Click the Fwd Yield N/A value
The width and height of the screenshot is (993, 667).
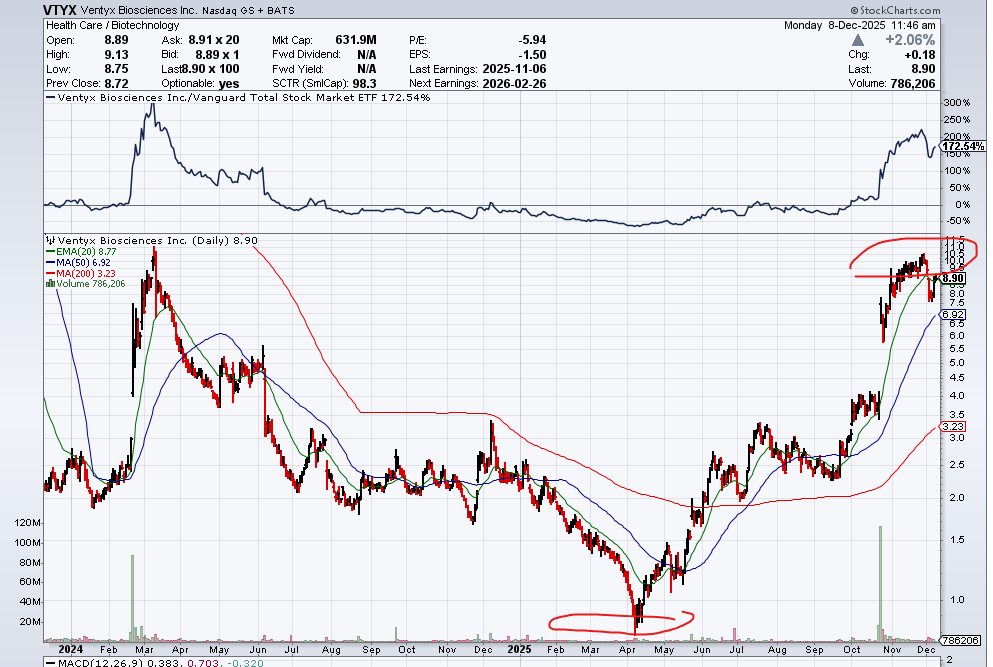pos(367,69)
